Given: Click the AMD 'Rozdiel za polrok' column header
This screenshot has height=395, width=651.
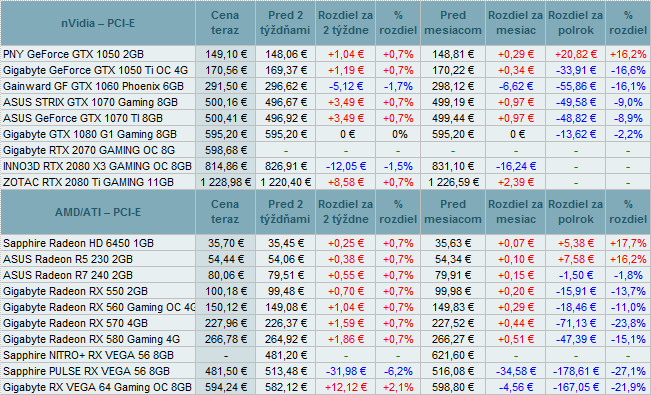Looking at the screenshot, I should click(575, 212).
